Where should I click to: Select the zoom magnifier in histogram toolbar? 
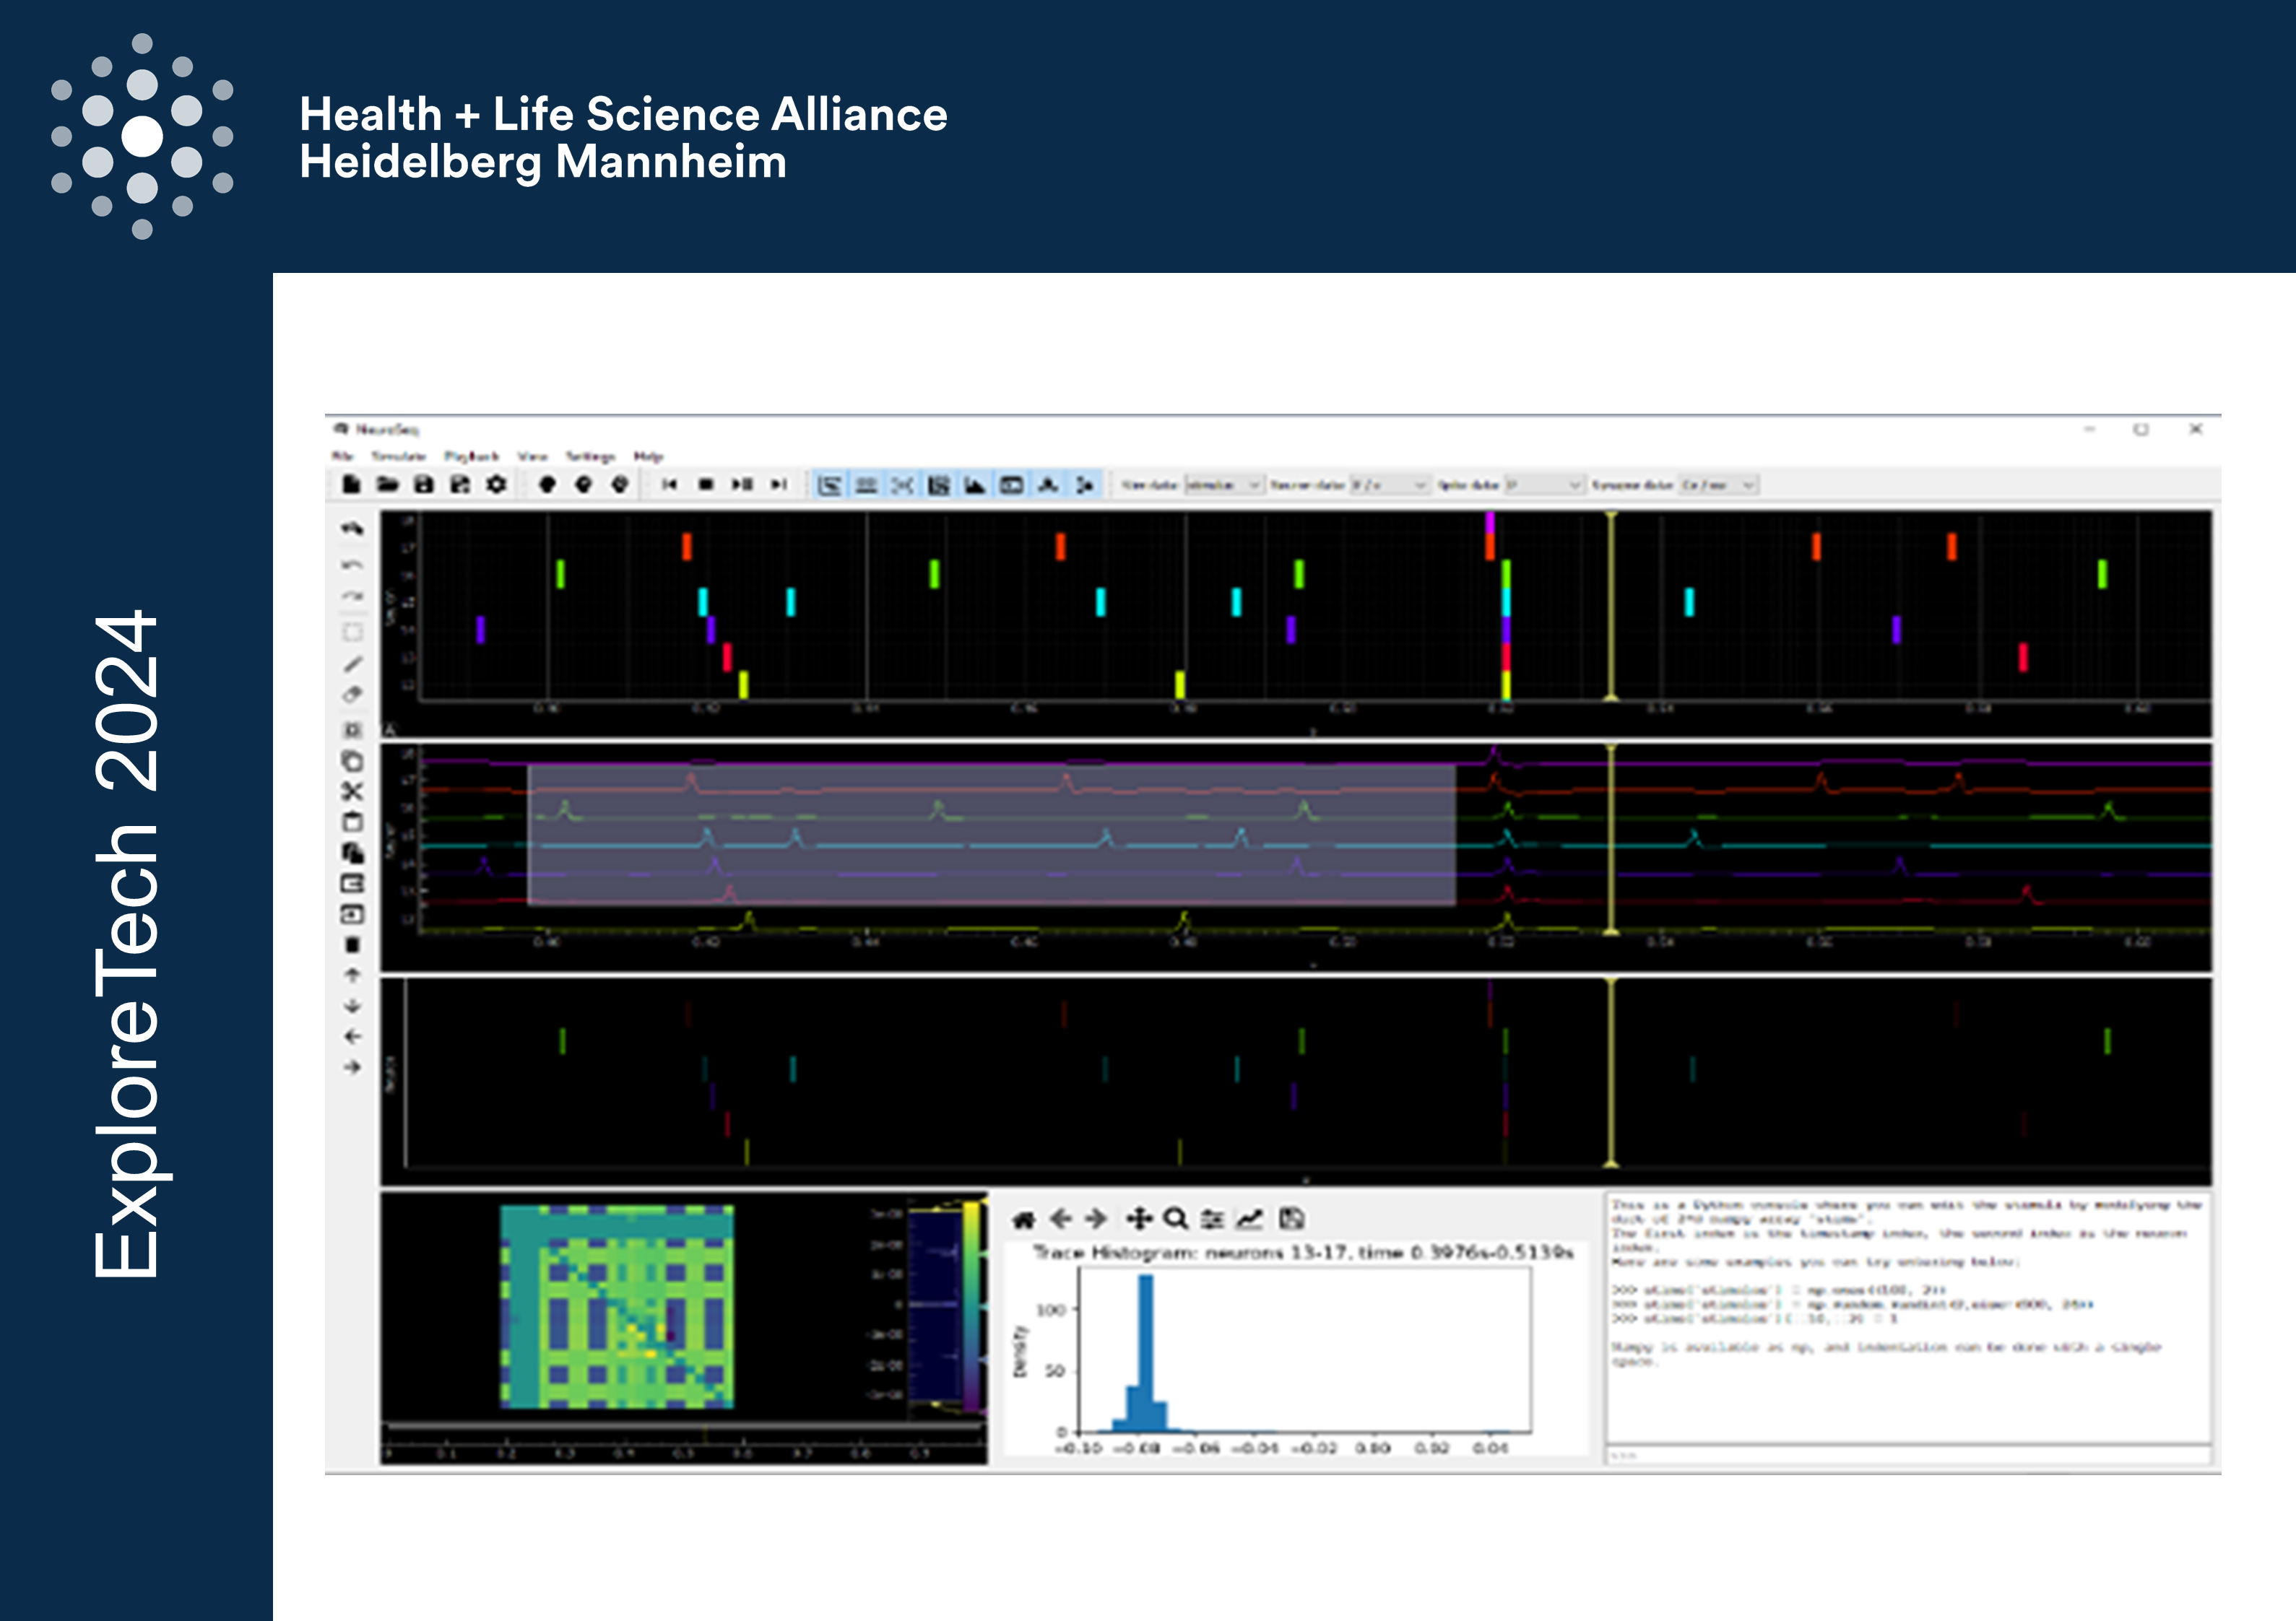[x=1176, y=1219]
